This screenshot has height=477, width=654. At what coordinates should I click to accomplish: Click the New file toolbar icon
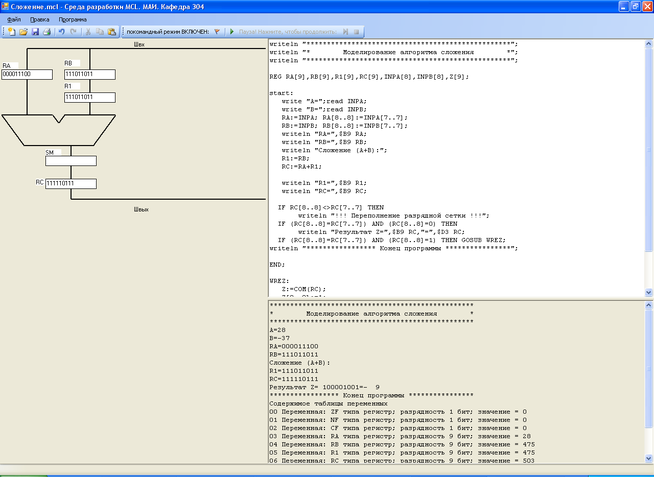[10, 32]
